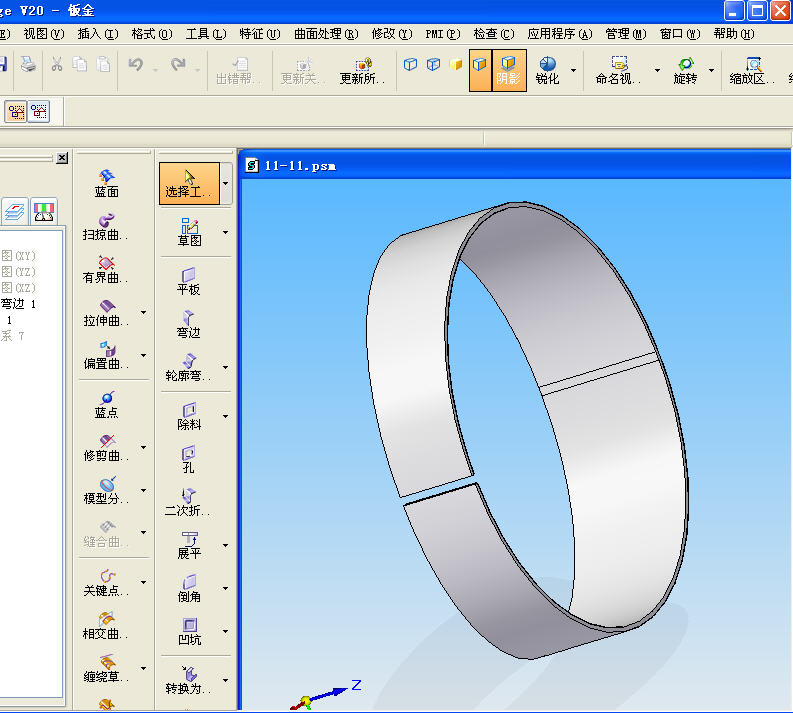Switch to hidden-edge wireframe display mode
Viewport: 793px width, 713px height.
pos(433,64)
